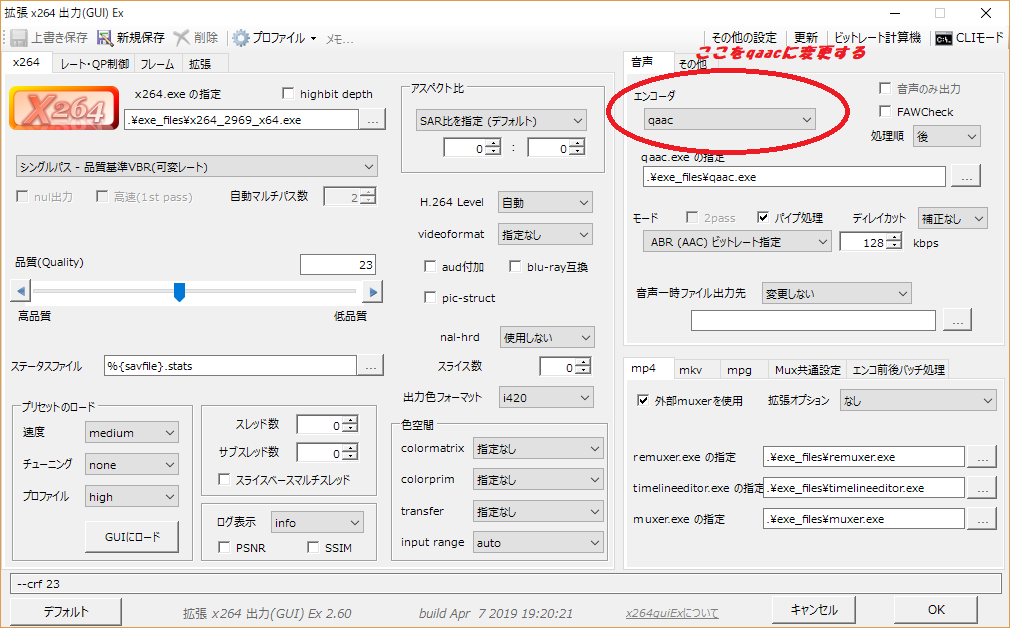
Task: Switch to the フレーム tab
Action: pos(158,64)
